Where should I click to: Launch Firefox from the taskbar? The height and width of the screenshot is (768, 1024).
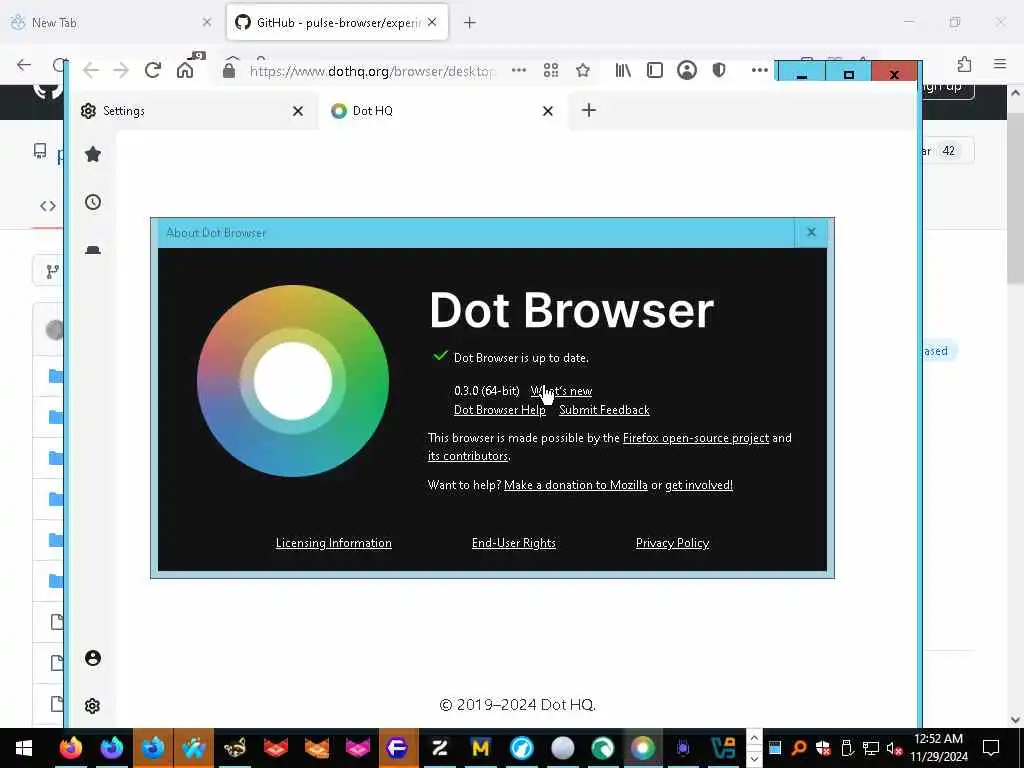pos(71,748)
